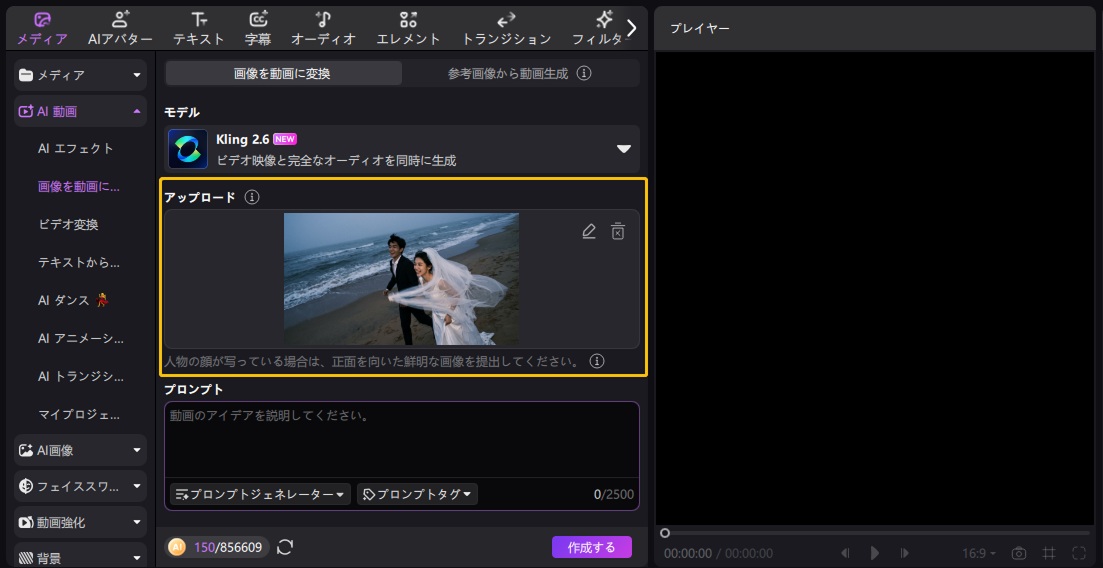This screenshot has width=1103, height=568.
Task: Click info icon beside 参考画像から動画生成
Action: click(584, 73)
